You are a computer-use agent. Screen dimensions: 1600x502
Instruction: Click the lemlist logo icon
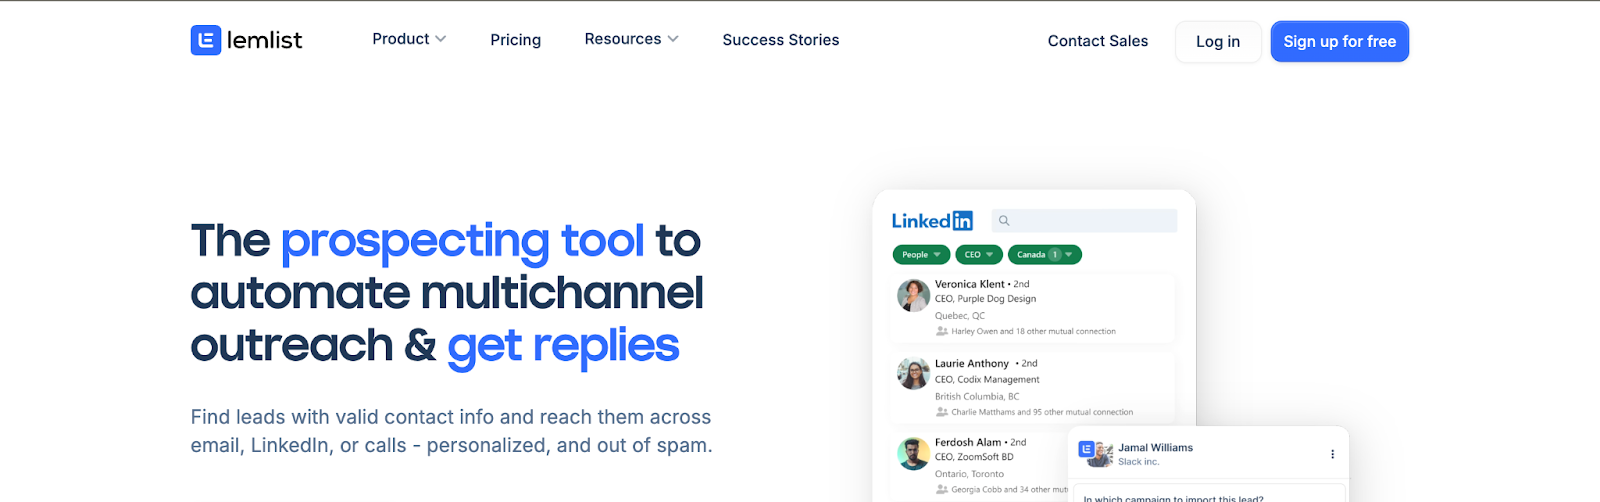point(206,40)
